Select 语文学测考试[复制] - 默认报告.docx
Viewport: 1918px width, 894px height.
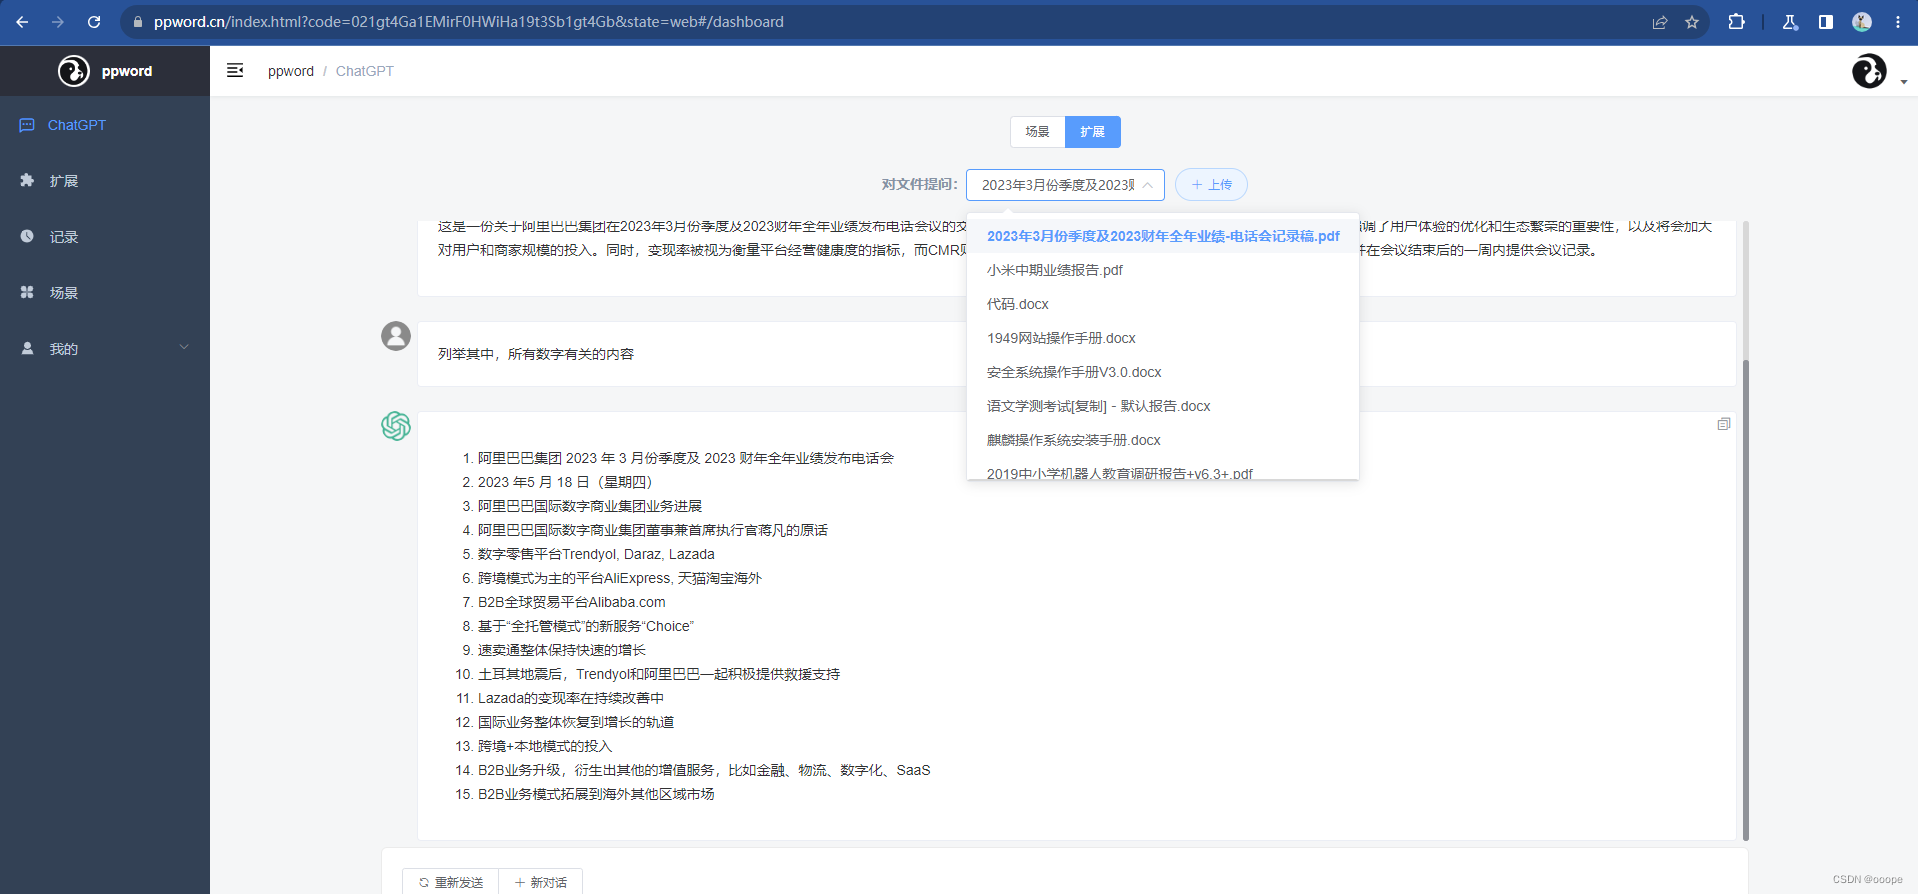click(x=1163, y=406)
